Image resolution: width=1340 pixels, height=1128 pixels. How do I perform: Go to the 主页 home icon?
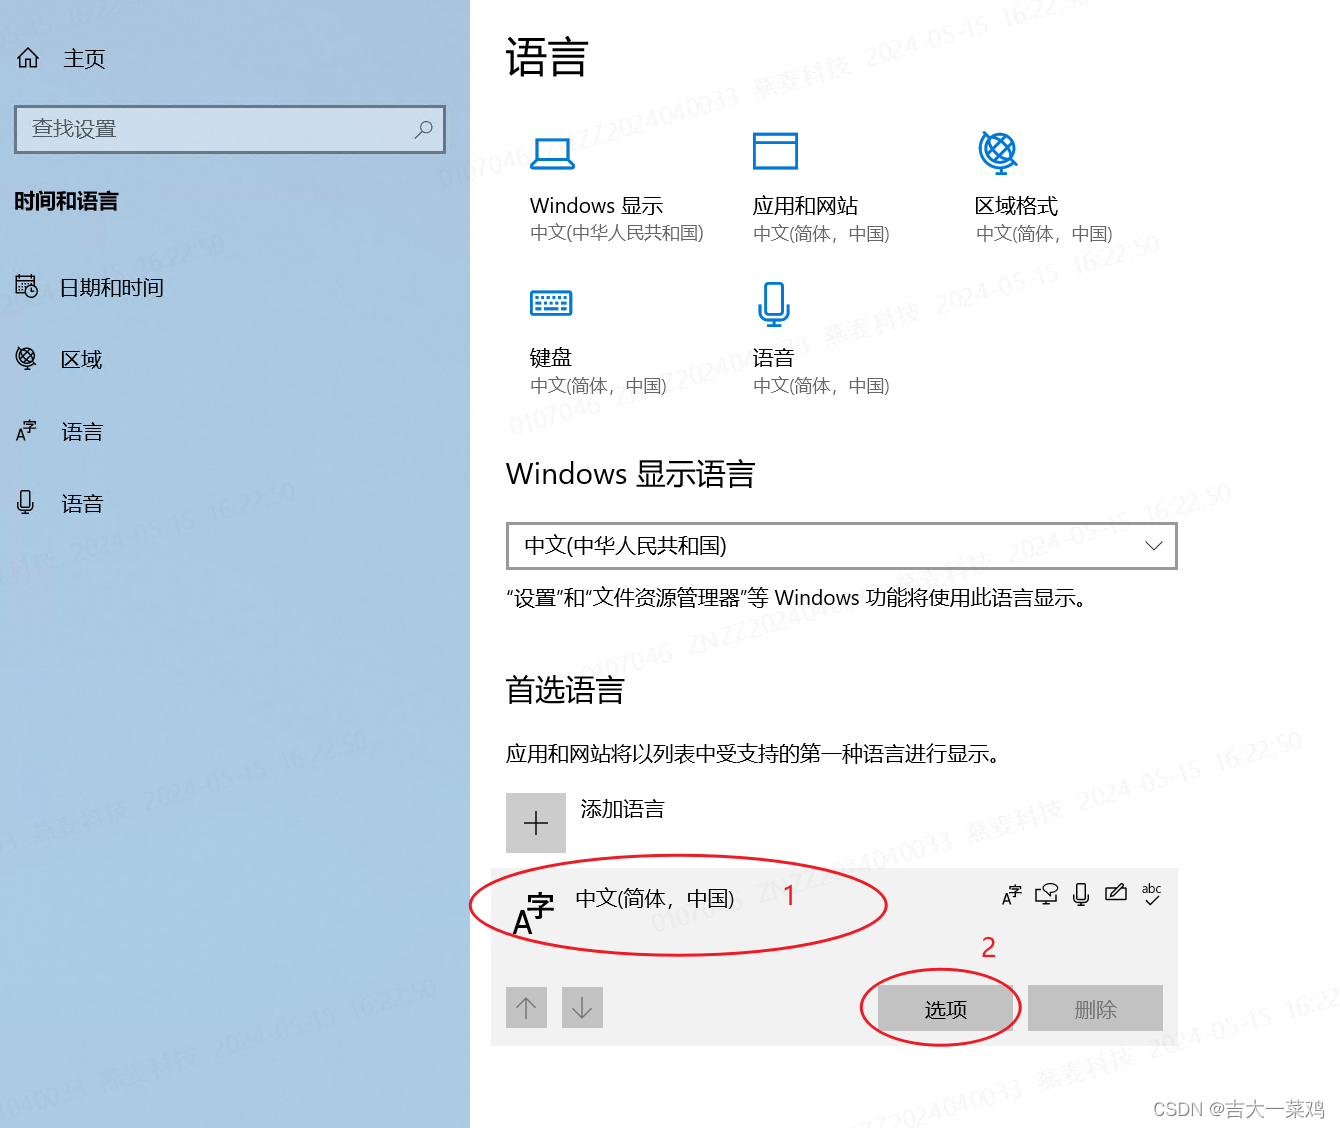[28, 58]
